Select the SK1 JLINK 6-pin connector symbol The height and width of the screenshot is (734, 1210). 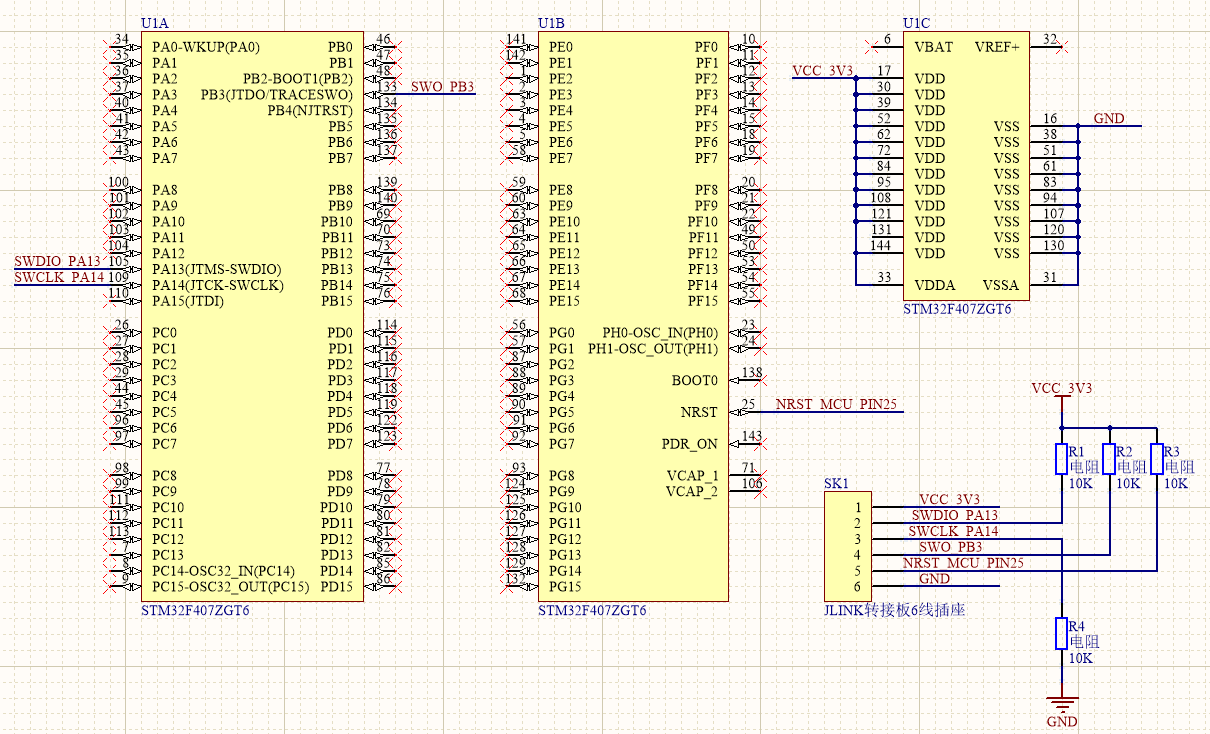pyautogui.click(x=848, y=545)
